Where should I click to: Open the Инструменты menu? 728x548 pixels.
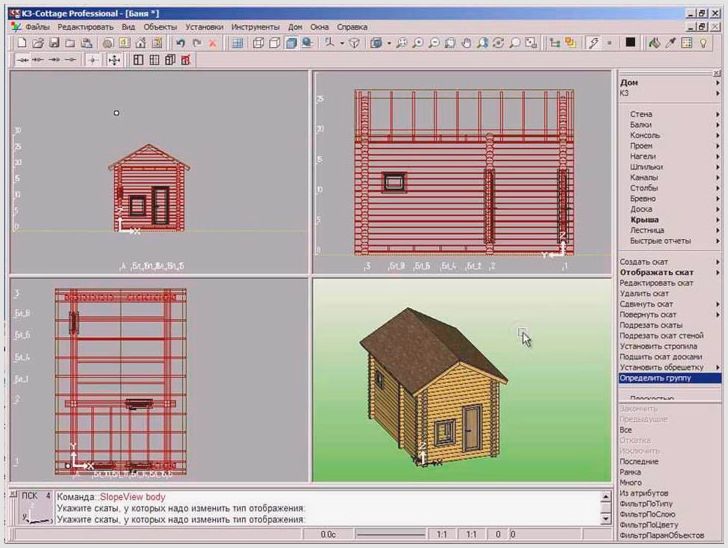(255, 27)
